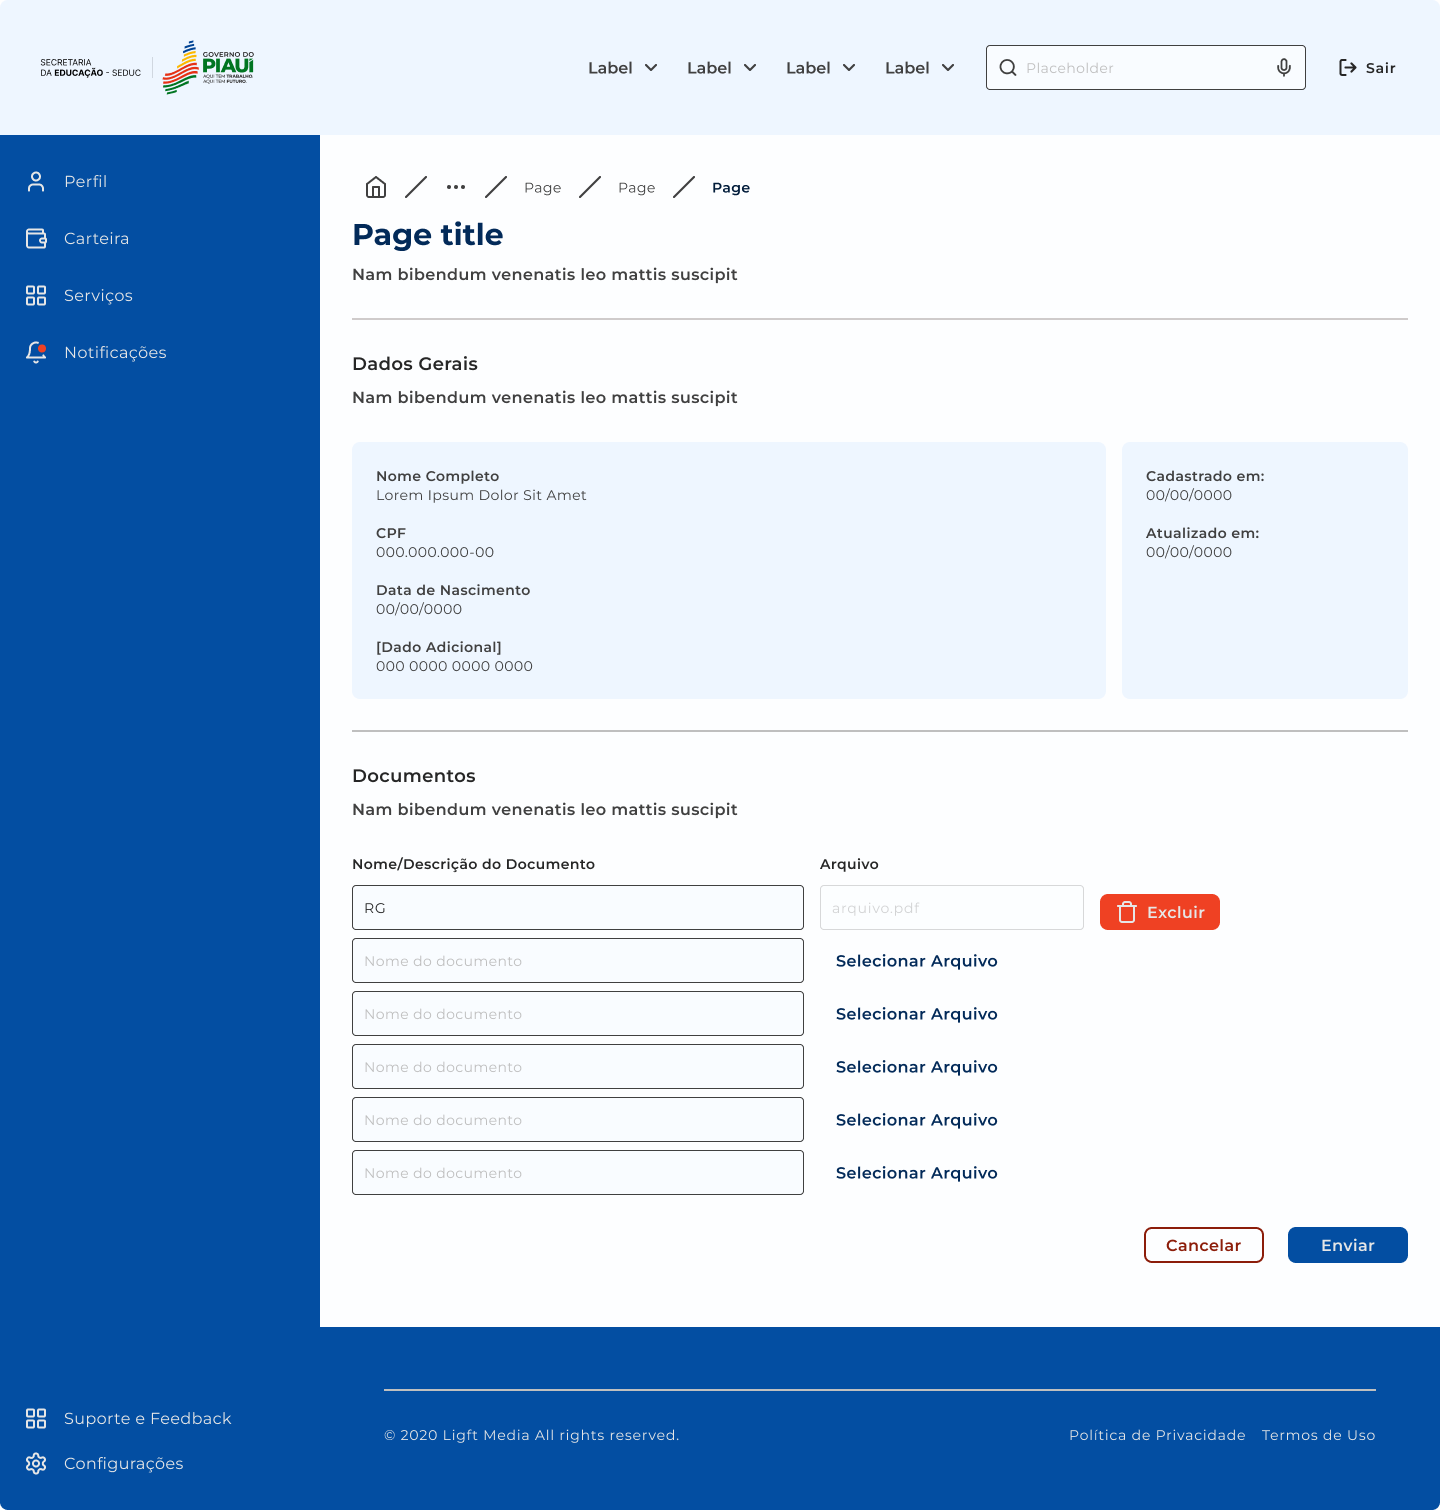Viewport: 1440px width, 1510px height.
Task: Expand the first Label dropdown in header
Action: click(622, 68)
